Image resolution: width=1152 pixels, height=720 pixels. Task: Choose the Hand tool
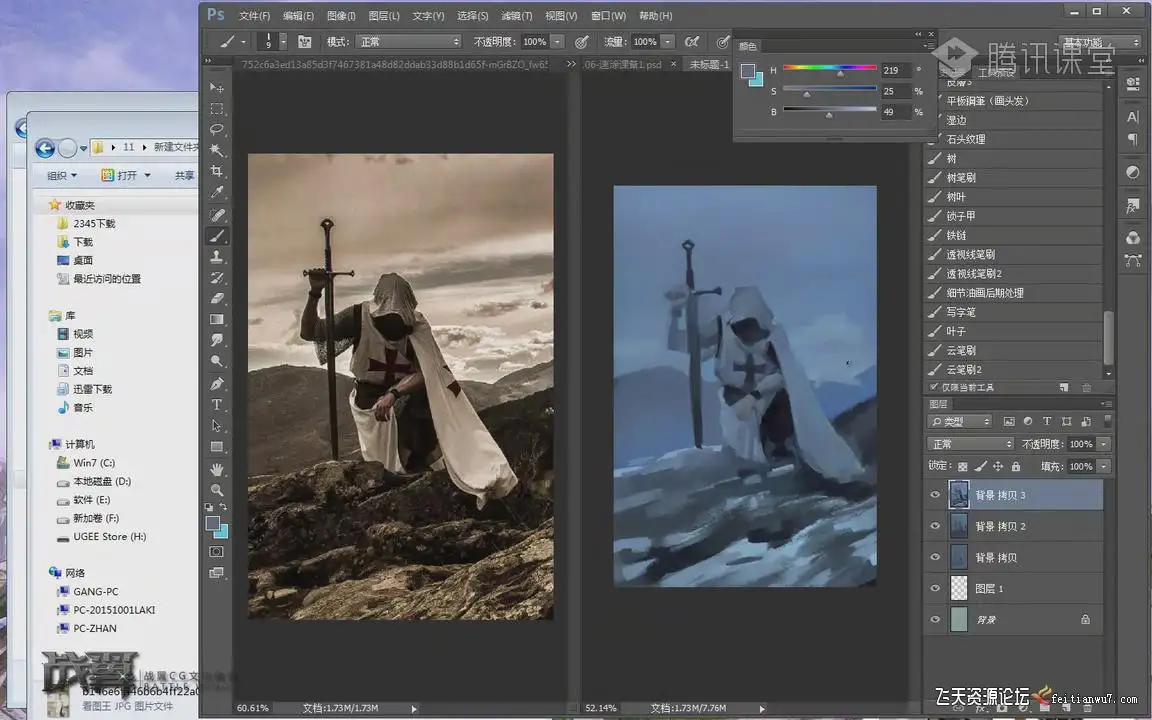click(x=216, y=469)
